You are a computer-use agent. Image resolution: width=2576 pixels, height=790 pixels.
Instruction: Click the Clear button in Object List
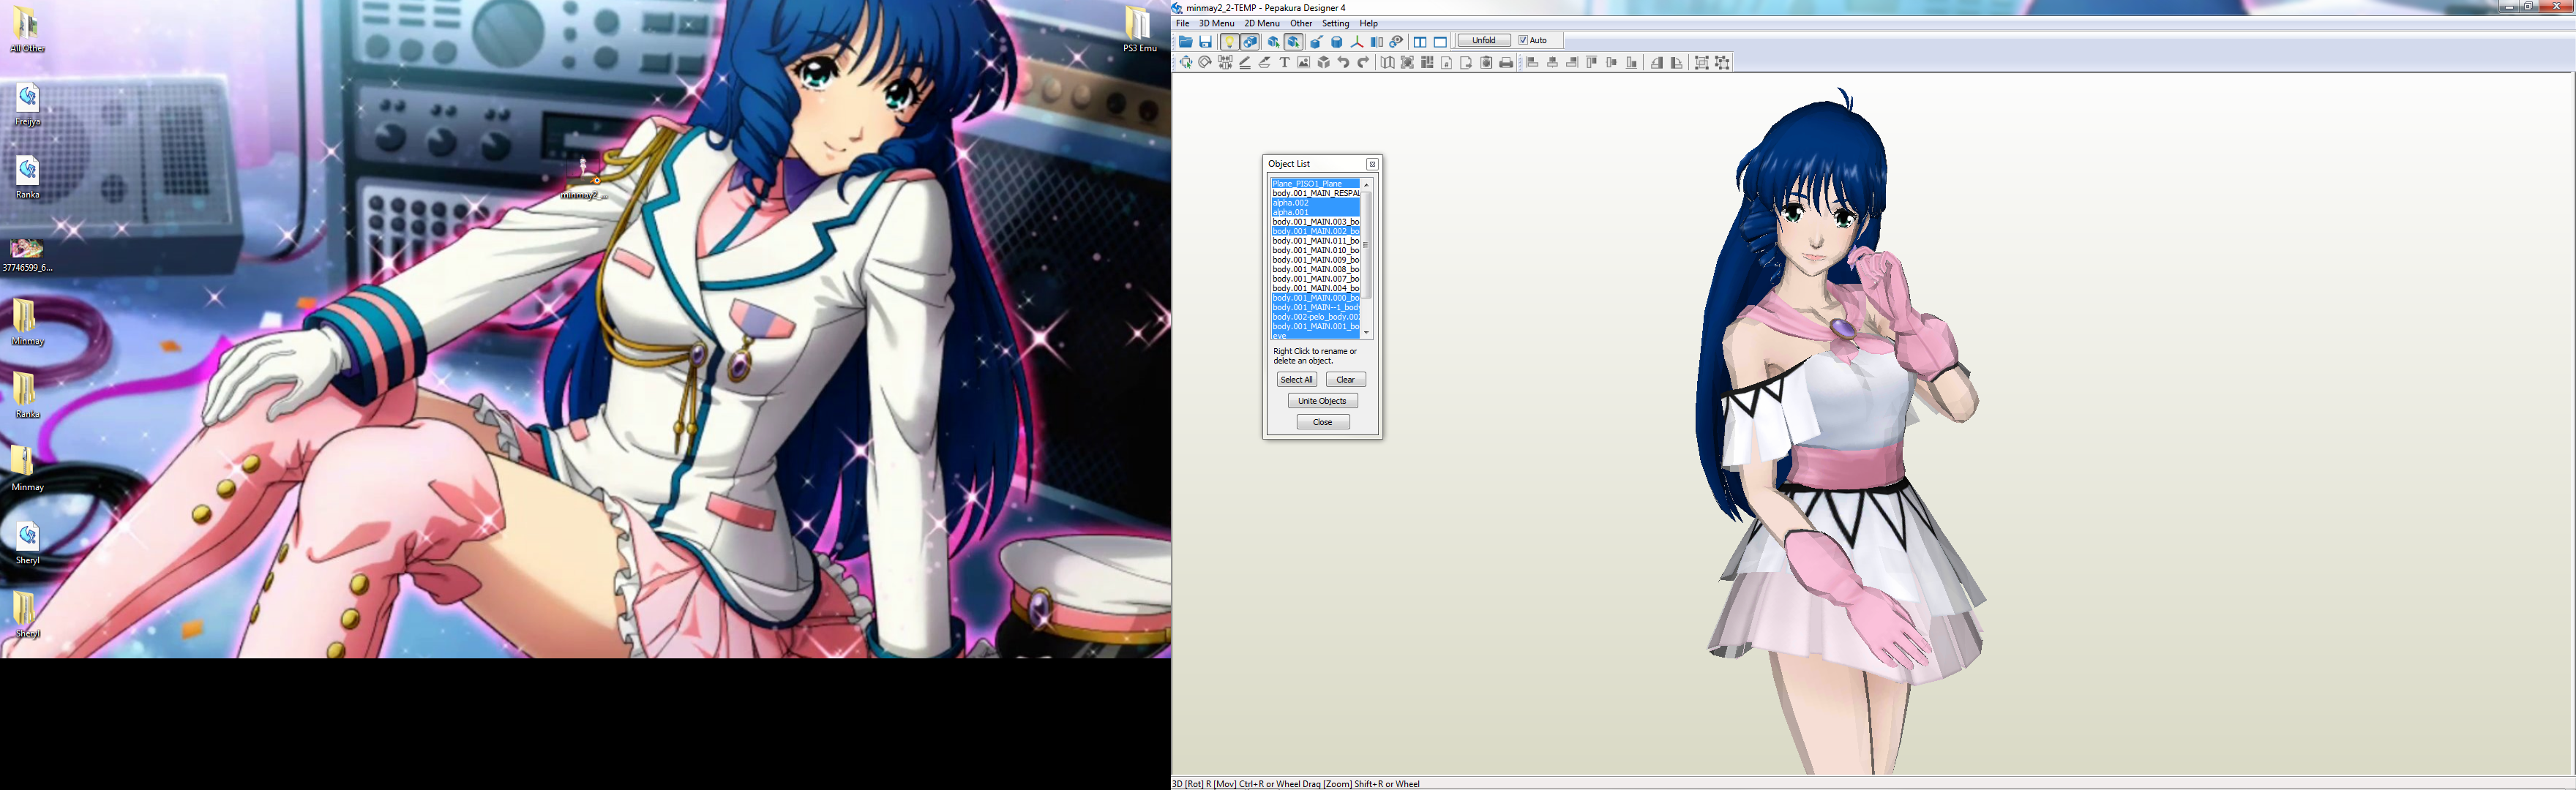pyautogui.click(x=1345, y=380)
